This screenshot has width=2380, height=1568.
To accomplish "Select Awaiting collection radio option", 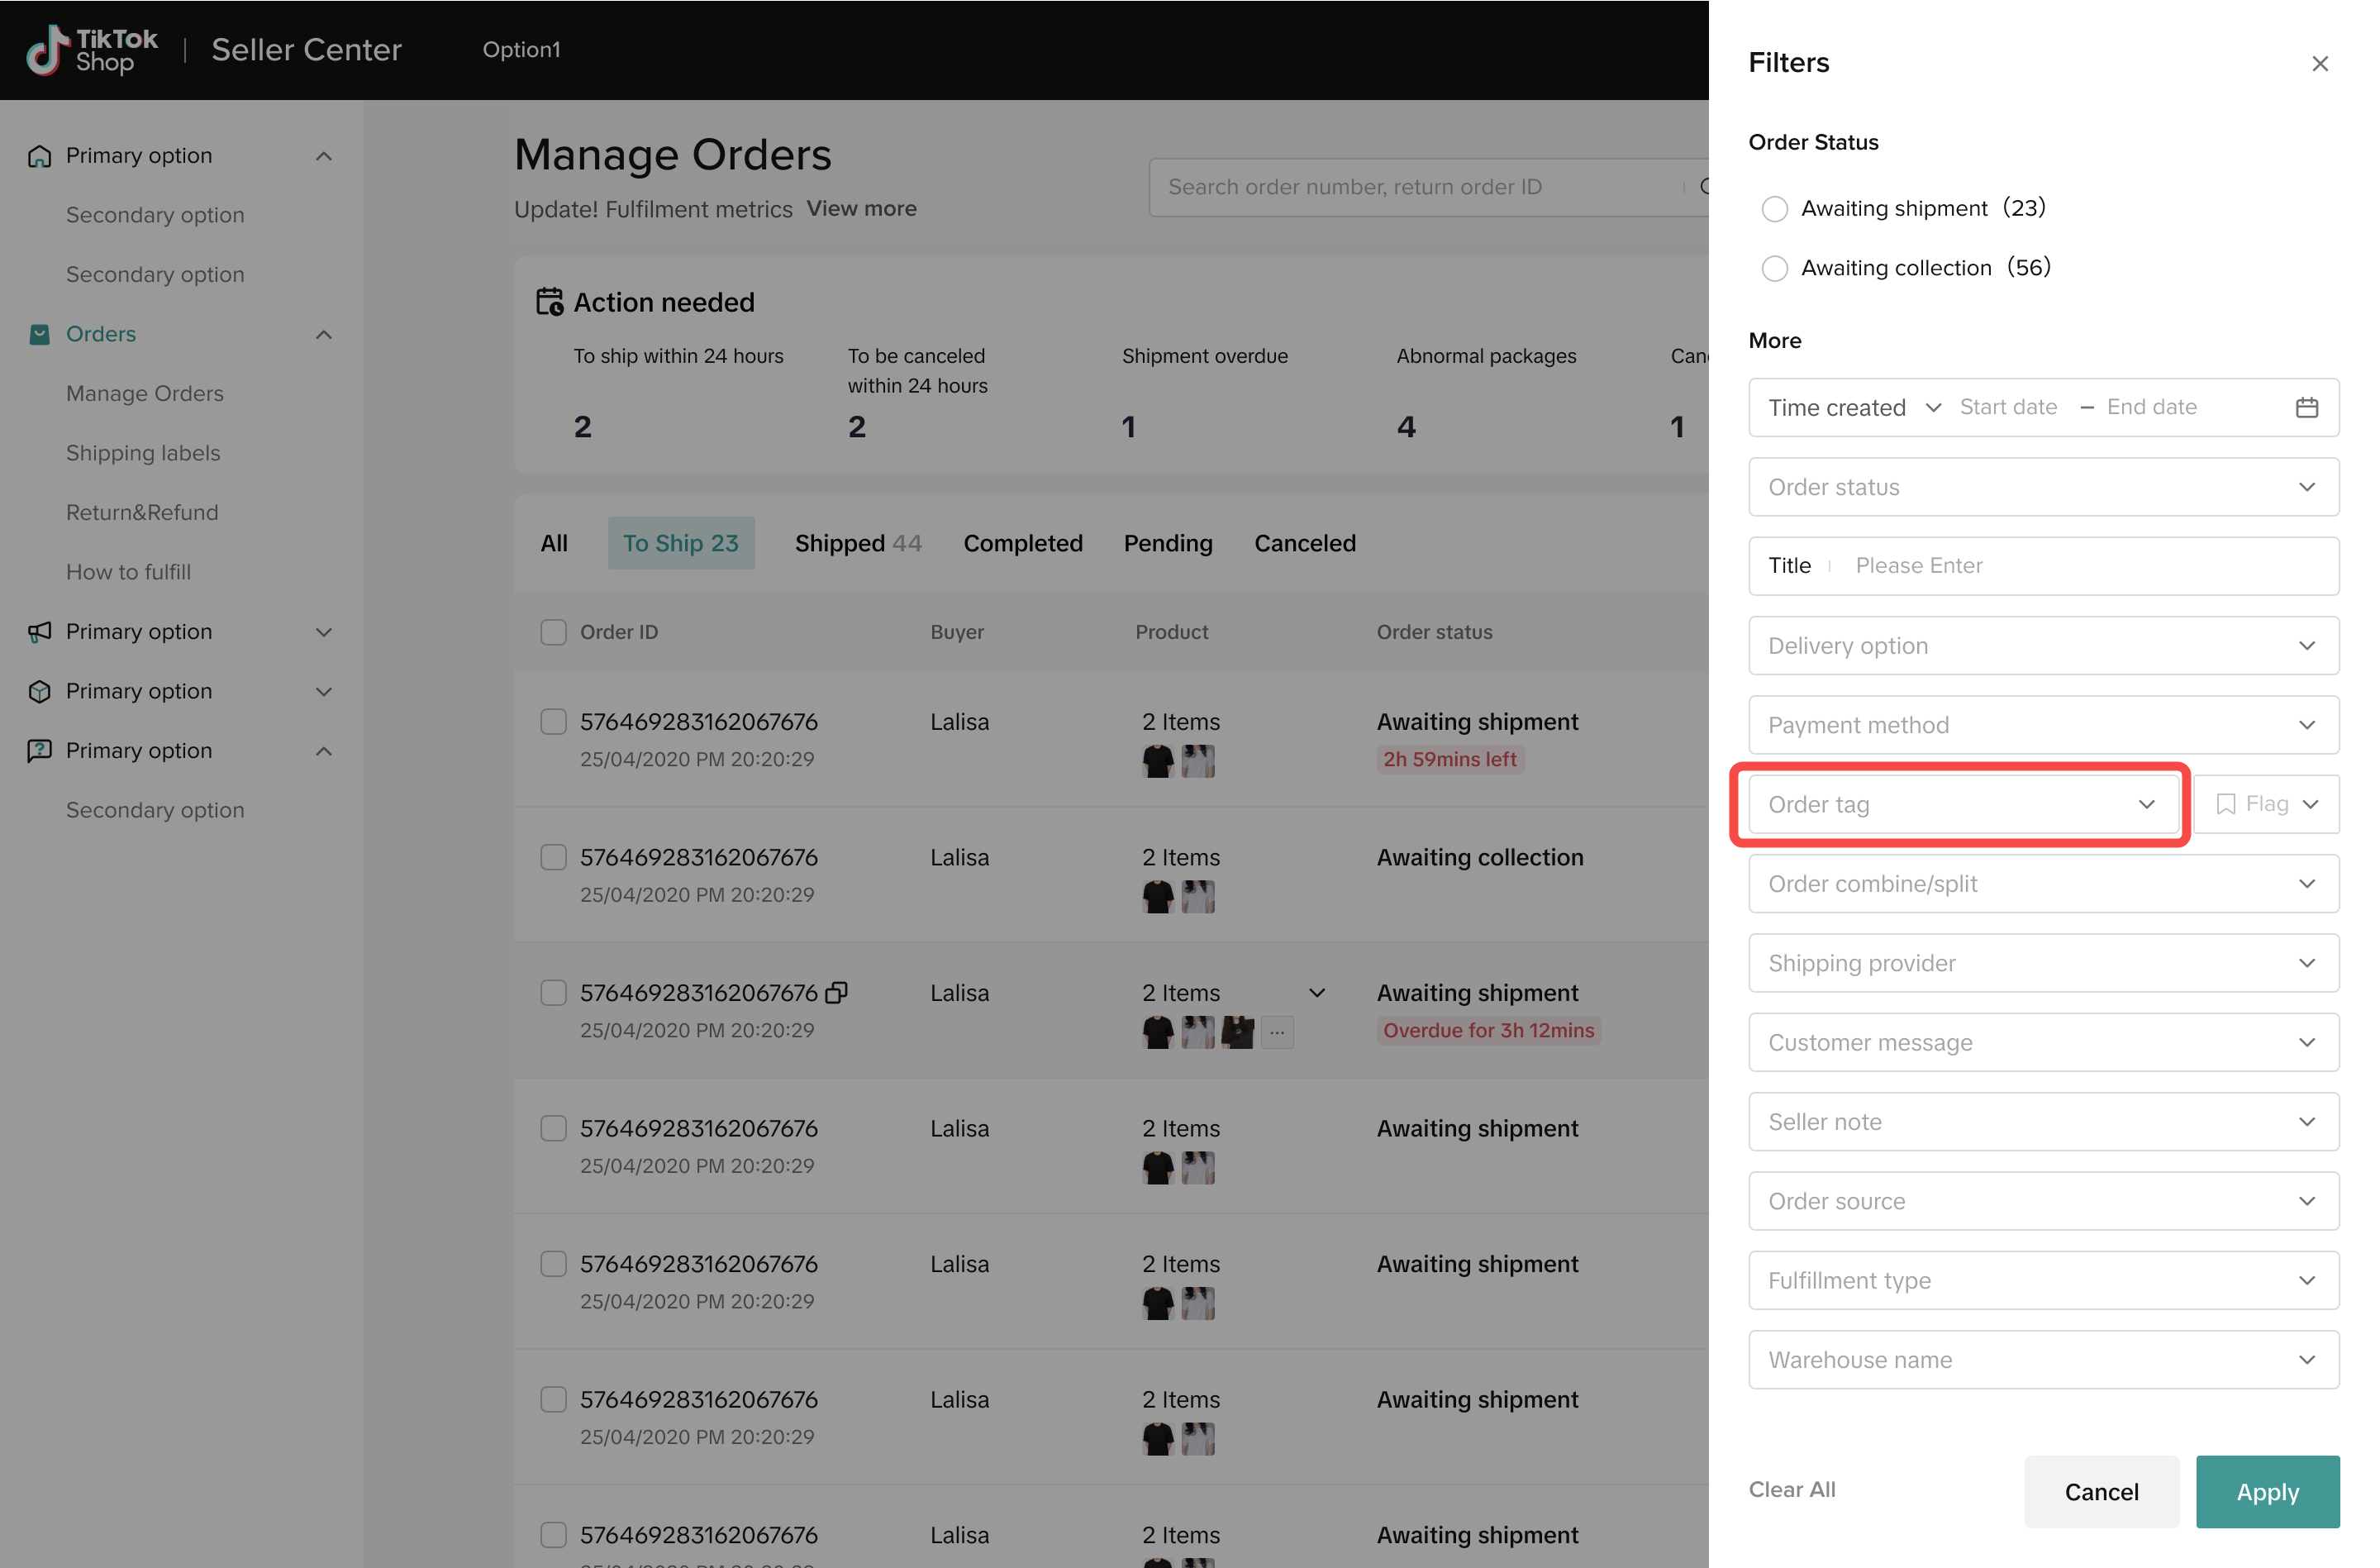I will tap(1775, 268).
